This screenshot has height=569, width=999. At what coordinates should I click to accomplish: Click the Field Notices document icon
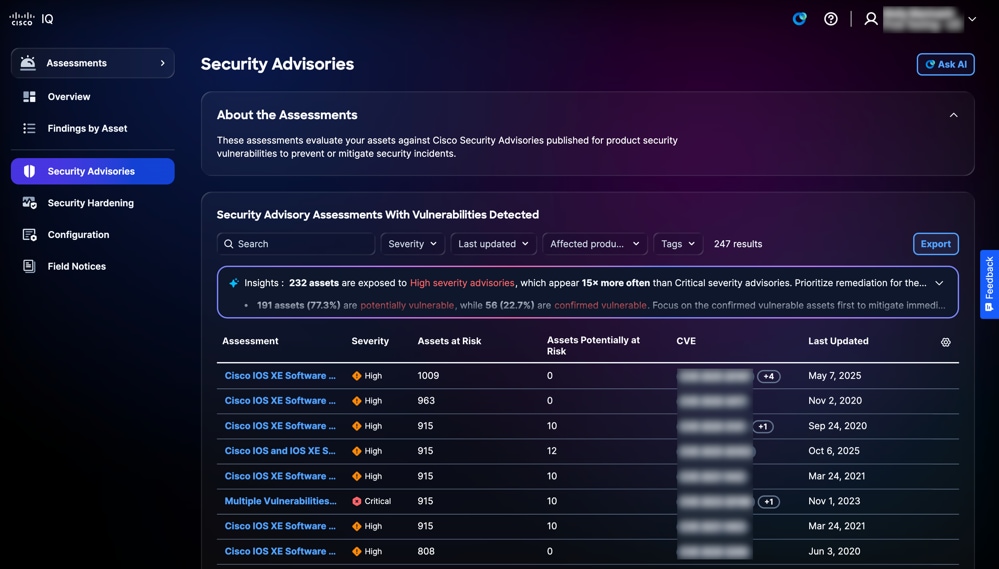click(x=29, y=266)
